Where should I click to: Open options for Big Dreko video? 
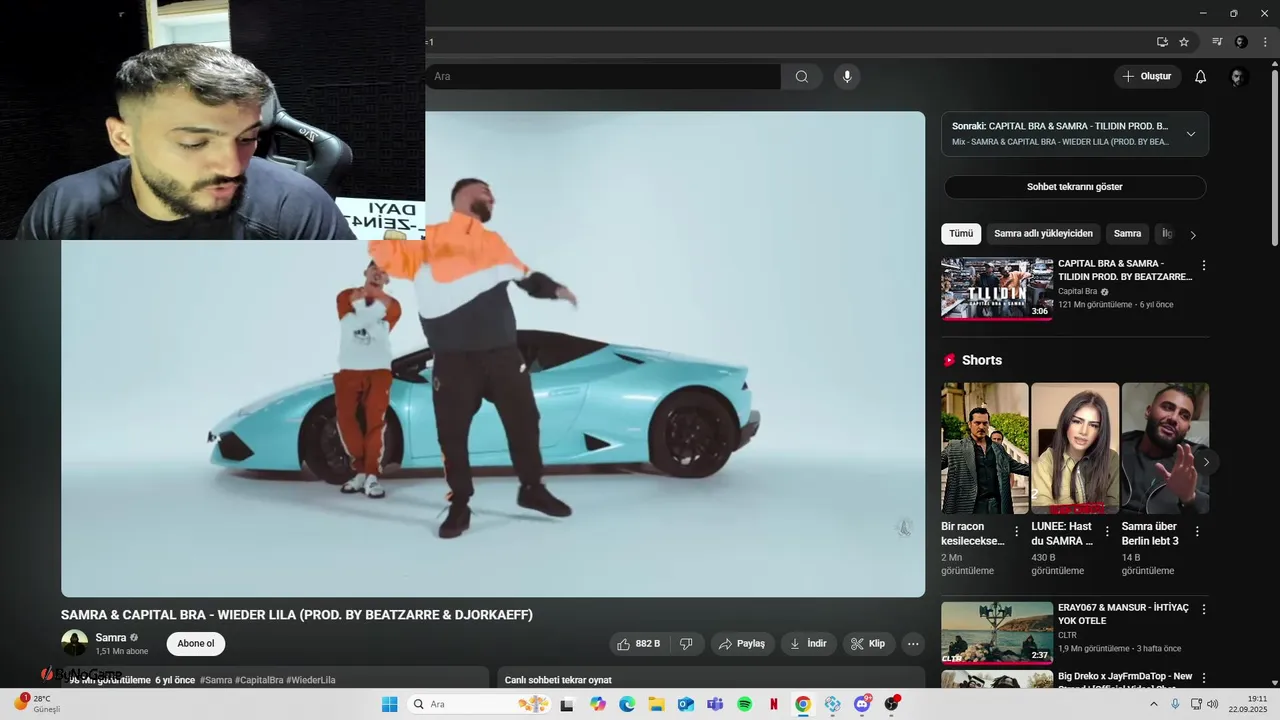click(1204, 678)
